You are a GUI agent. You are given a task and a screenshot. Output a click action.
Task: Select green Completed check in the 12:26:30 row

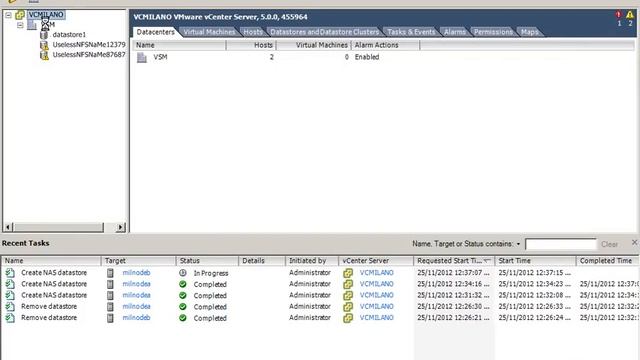(x=183, y=307)
